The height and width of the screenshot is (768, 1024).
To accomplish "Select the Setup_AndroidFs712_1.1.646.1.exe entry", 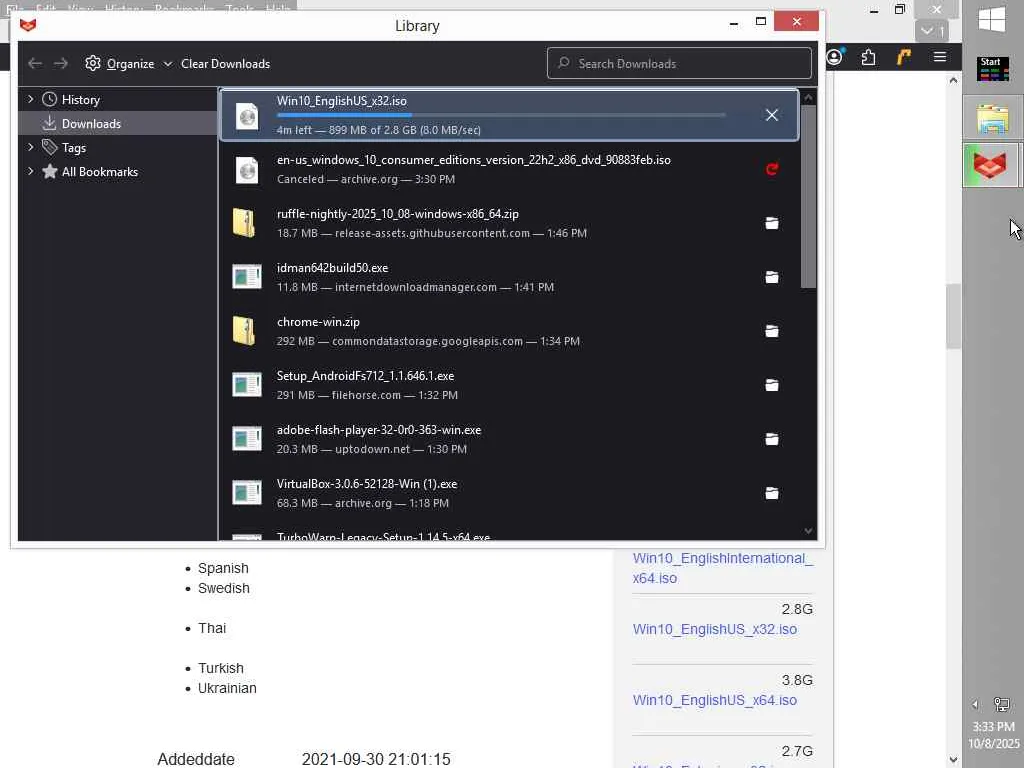I will pyautogui.click(x=509, y=385).
